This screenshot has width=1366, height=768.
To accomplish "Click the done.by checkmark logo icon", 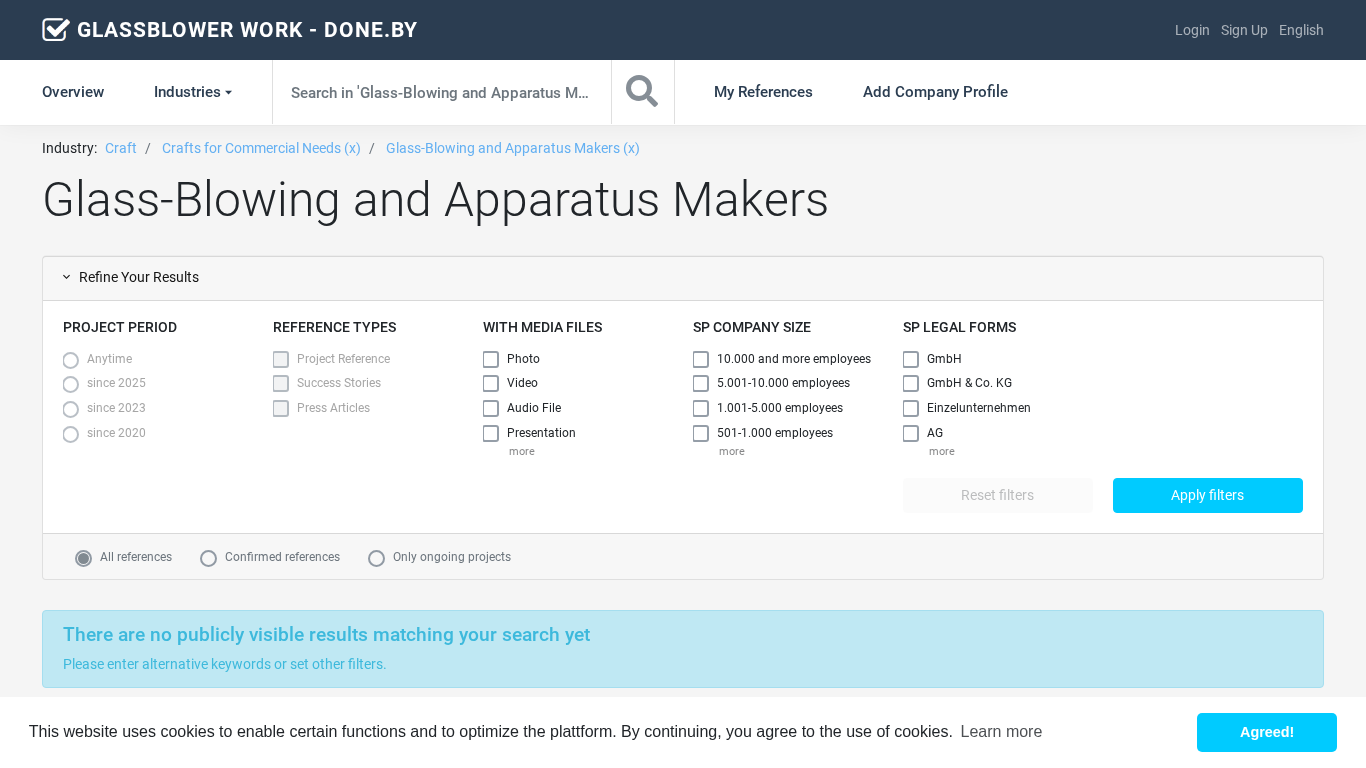I will [56, 30].
